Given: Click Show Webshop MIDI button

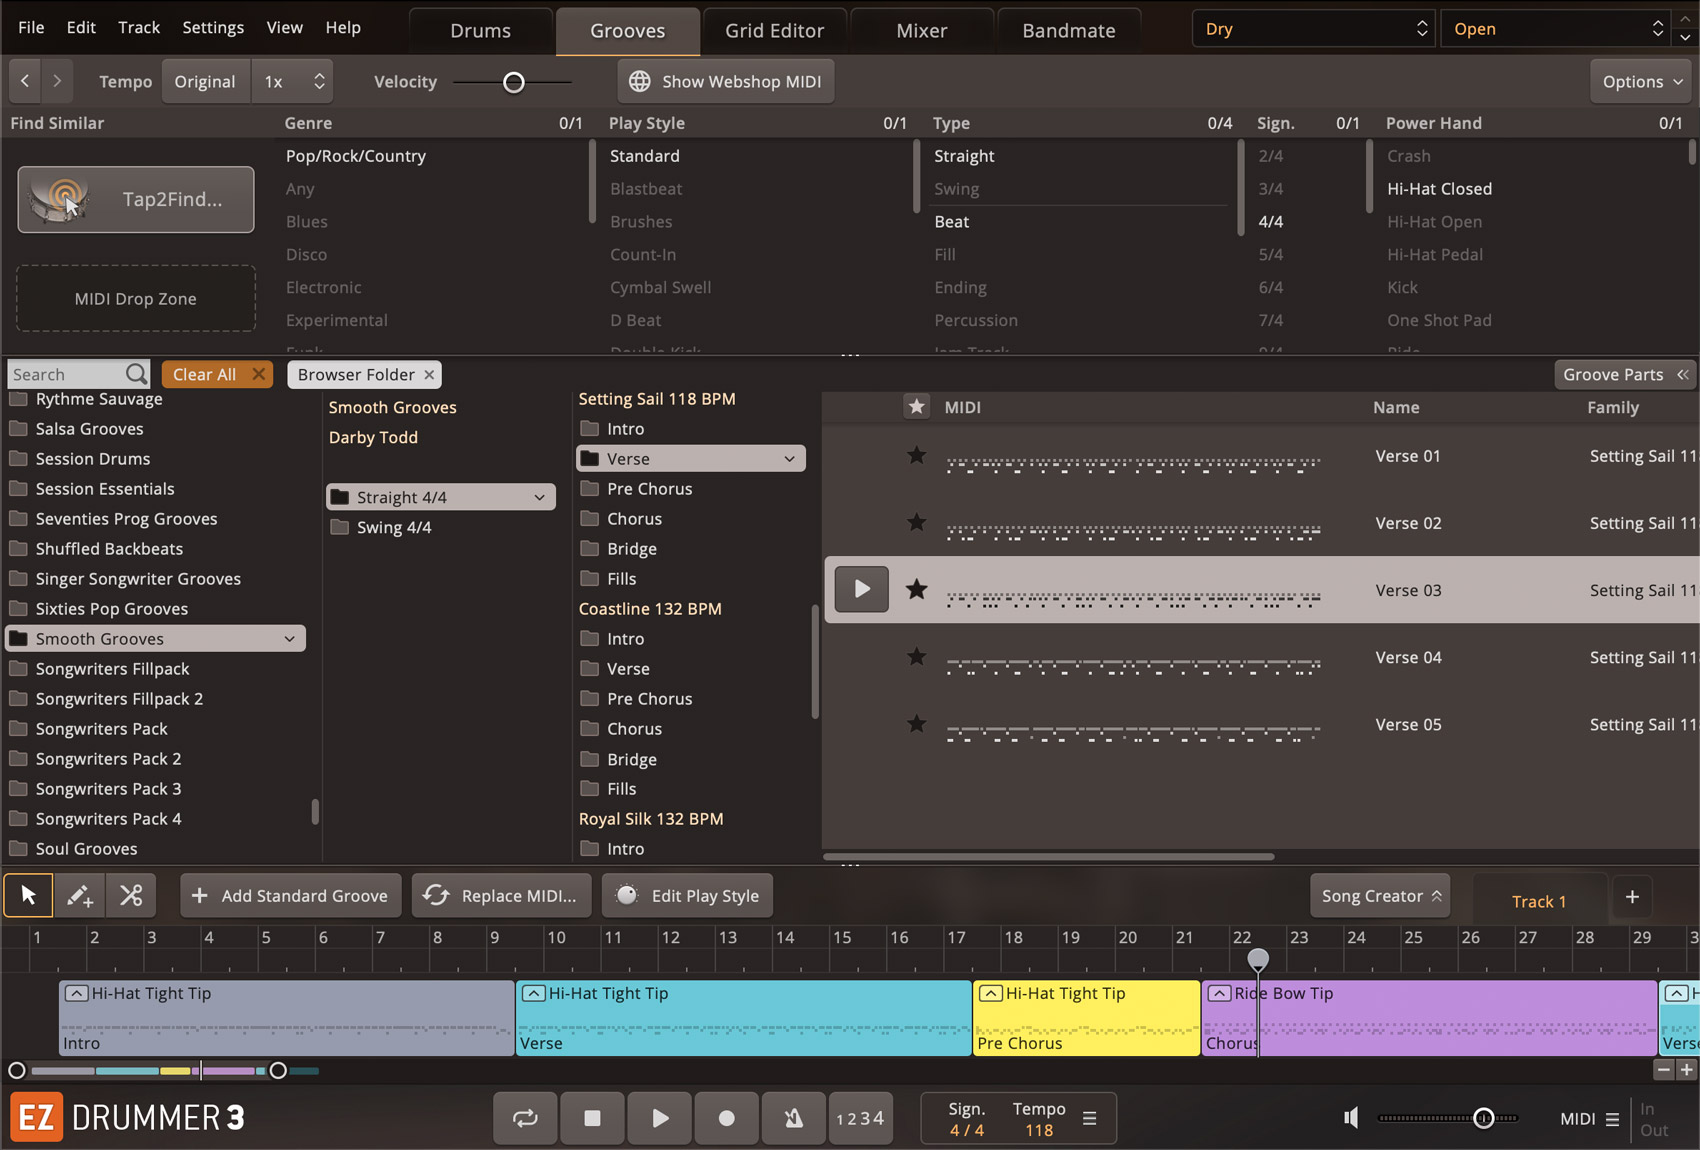Looking at the screenshot, I should (725, 81).
